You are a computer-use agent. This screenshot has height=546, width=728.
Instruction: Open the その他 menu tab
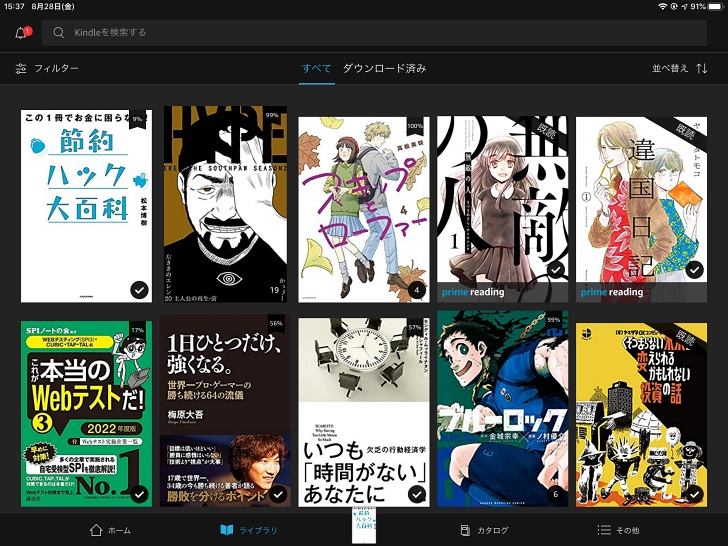pos(618,530)
